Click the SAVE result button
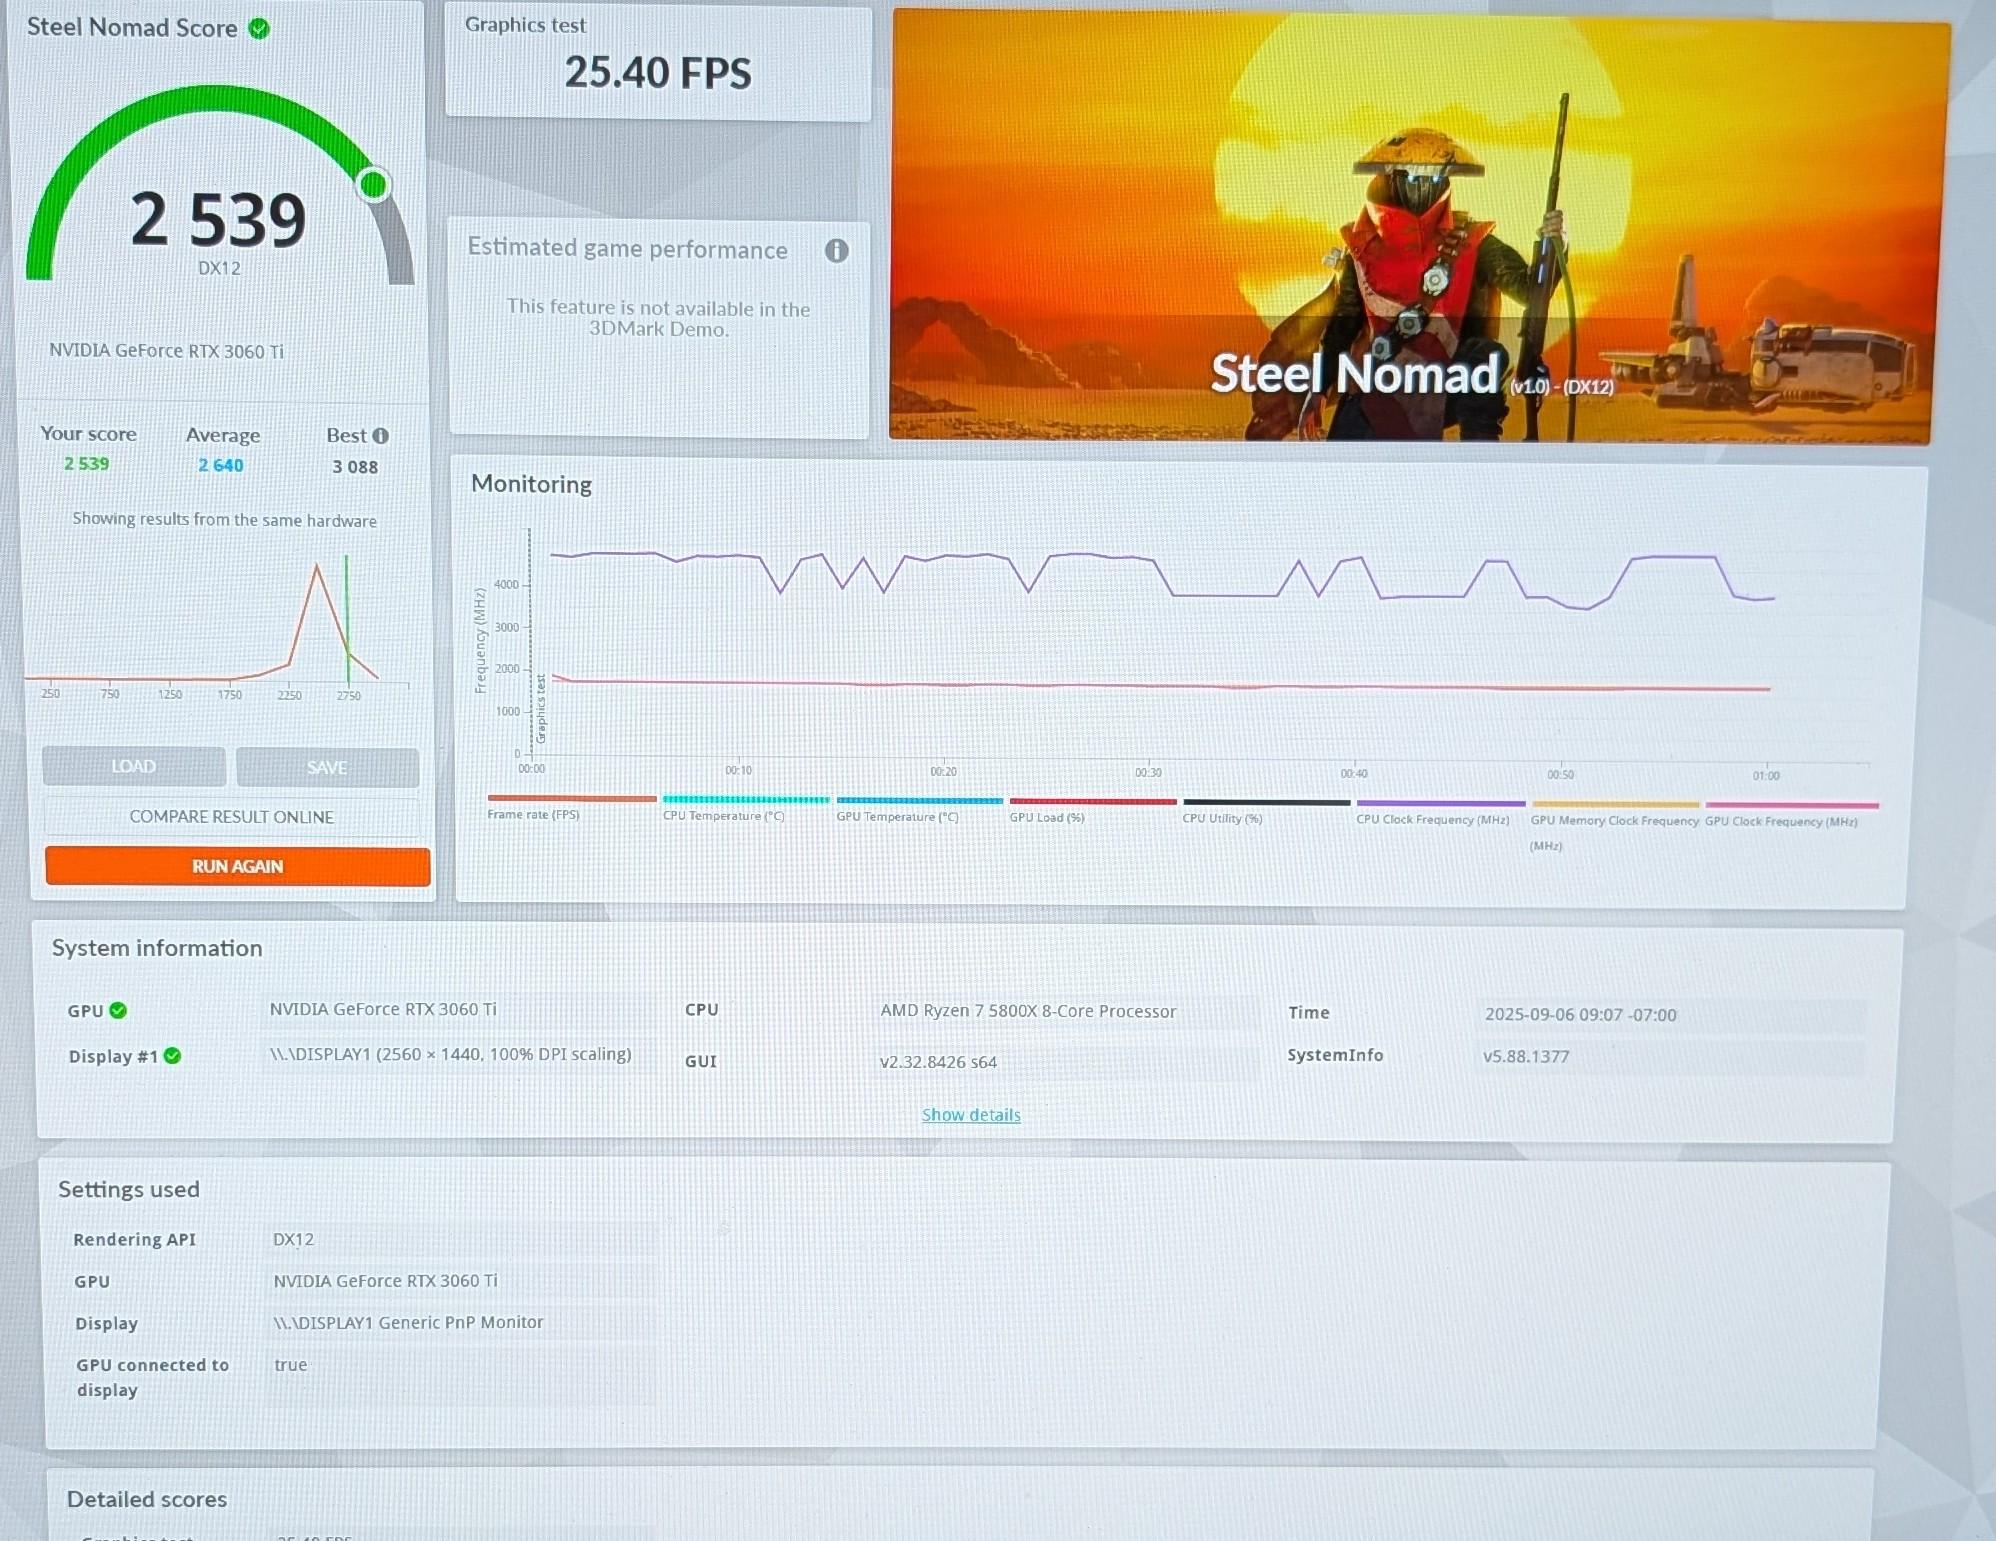The width and height of the screenshot is (1996, 1541). coord(327,768)
